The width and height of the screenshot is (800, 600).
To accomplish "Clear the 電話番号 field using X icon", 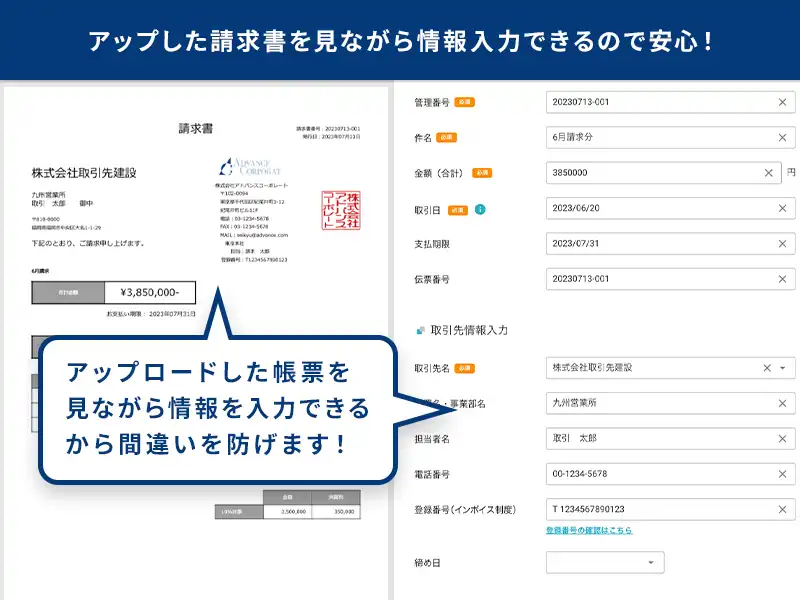I will tap(782, 474).
